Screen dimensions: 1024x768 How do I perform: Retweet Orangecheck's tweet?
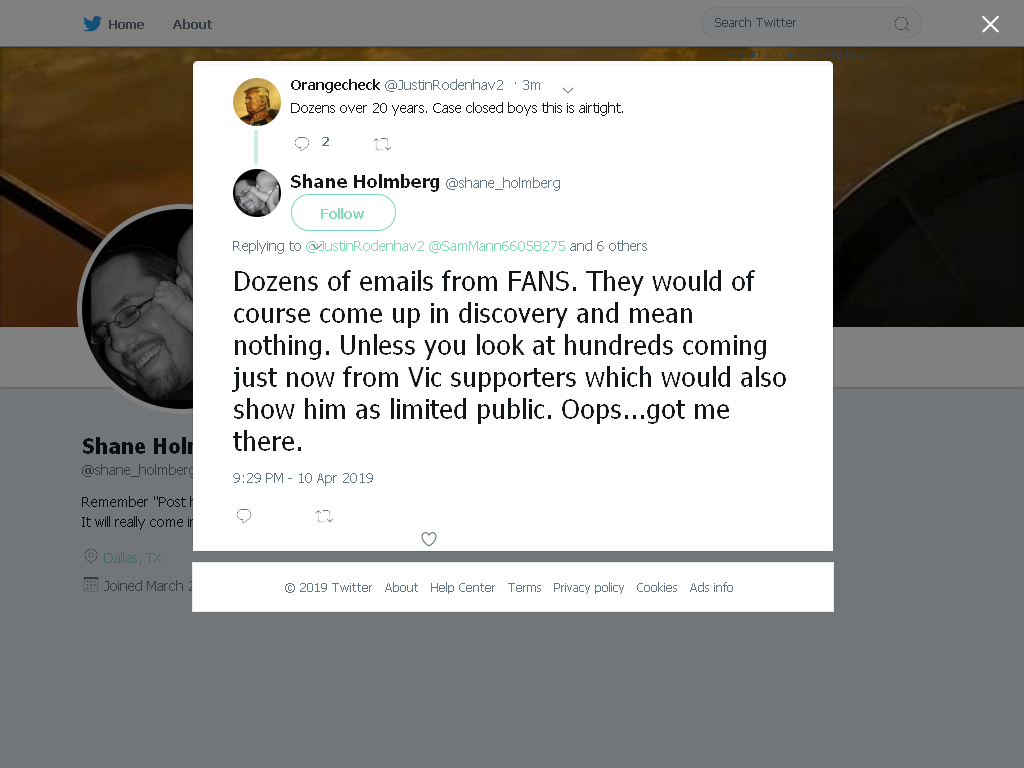(x=382, y=144)
